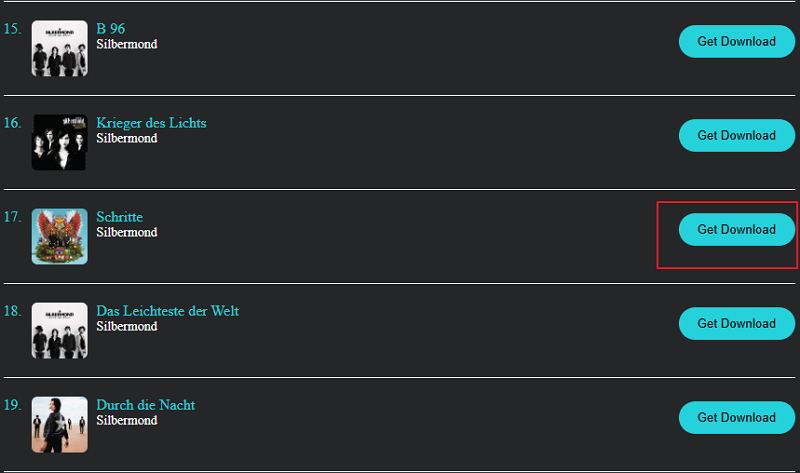
Task: Click Silbermond beneath Durch die Nacht
Action: click(126, 420)
